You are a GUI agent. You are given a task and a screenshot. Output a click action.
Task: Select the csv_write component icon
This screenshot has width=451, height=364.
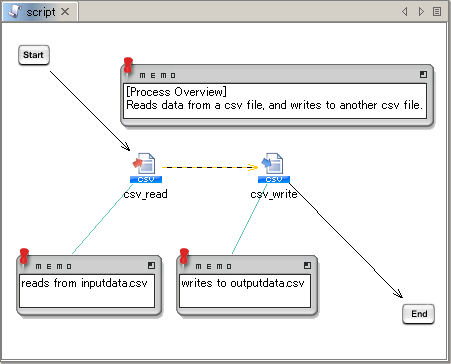click(274, 168)
